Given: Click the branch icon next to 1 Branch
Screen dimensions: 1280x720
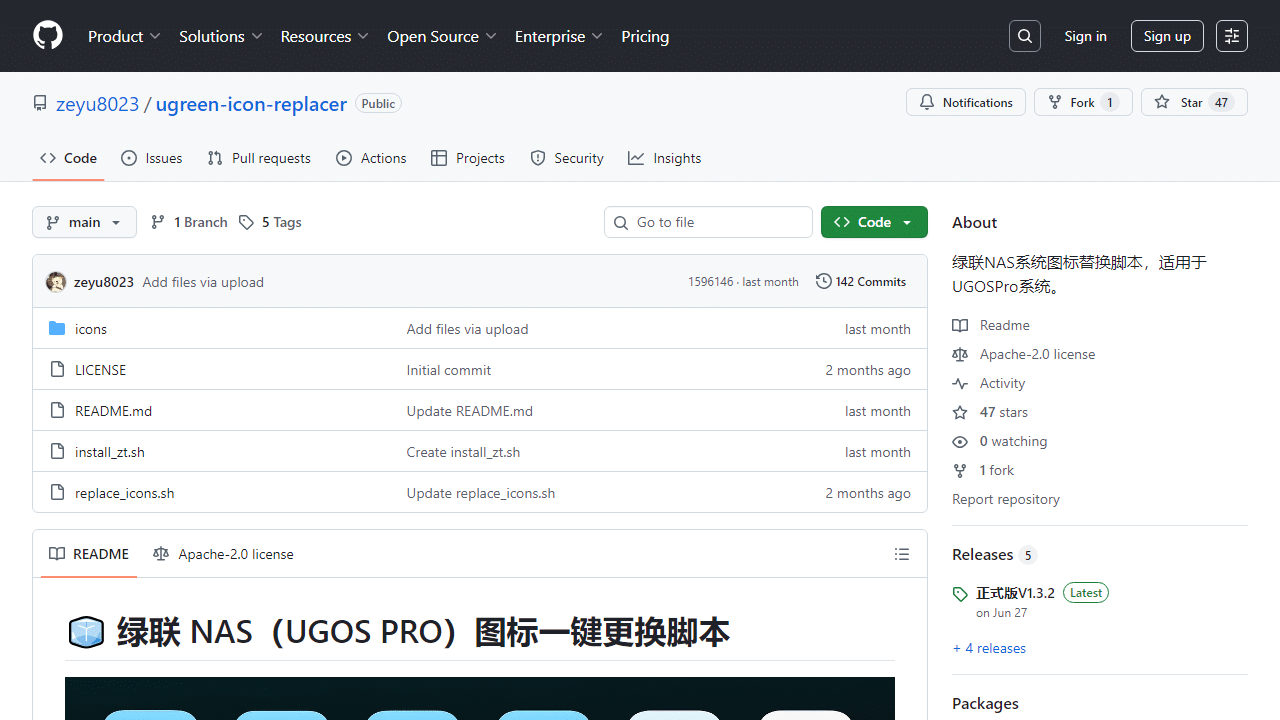Looking at the screenshot, I should [x=158, y=222].
